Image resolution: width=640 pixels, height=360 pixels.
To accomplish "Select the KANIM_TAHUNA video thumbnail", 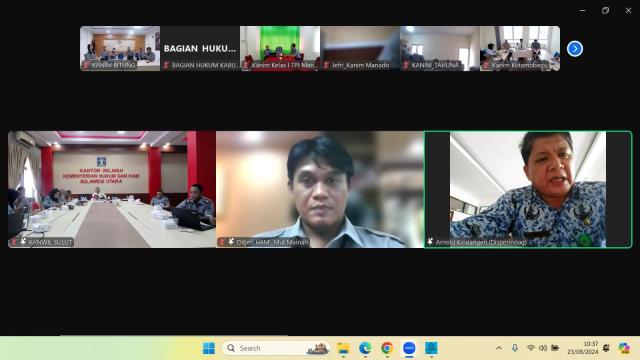I will coord(440,48).
